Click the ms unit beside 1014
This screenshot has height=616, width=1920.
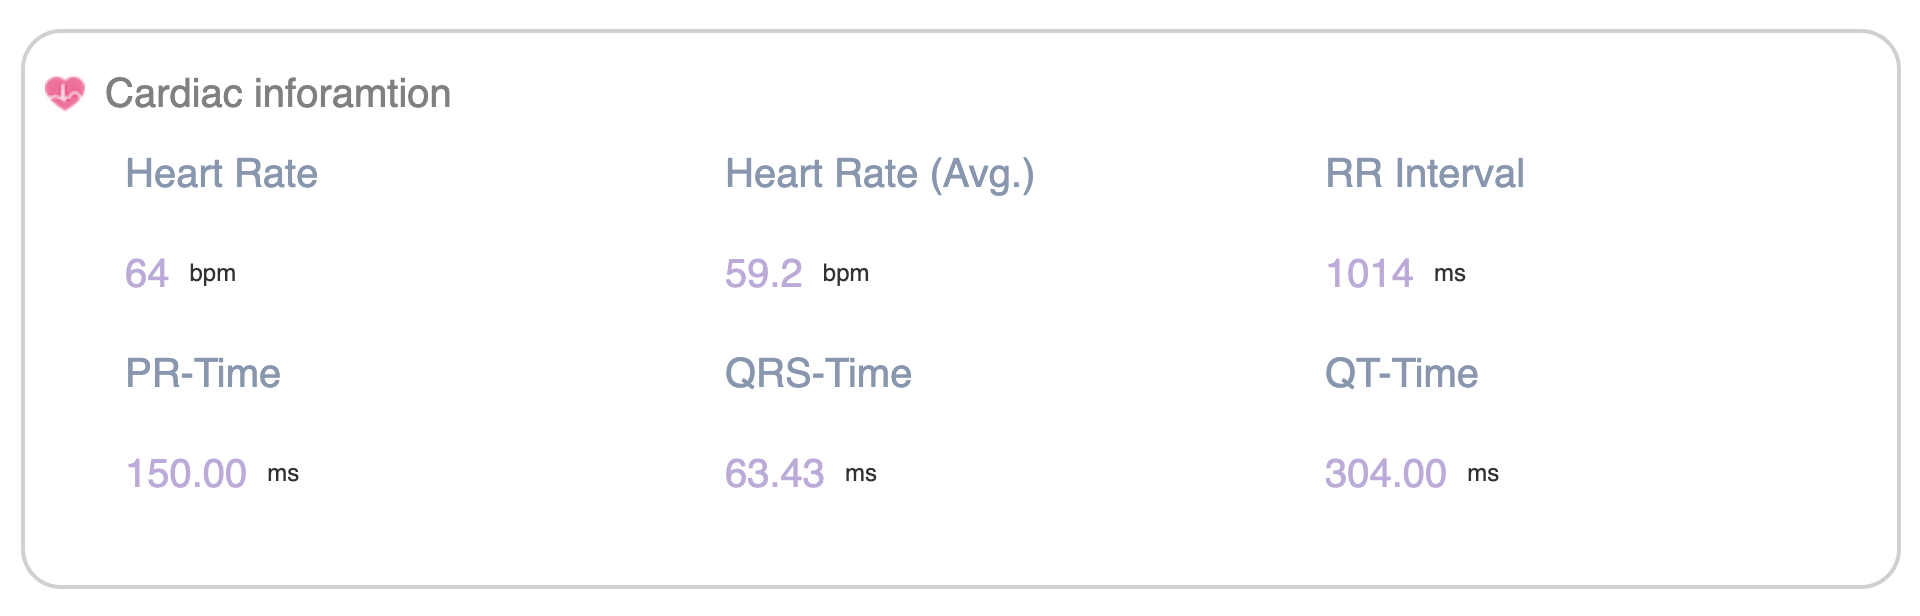click(x=1449, y=274)
